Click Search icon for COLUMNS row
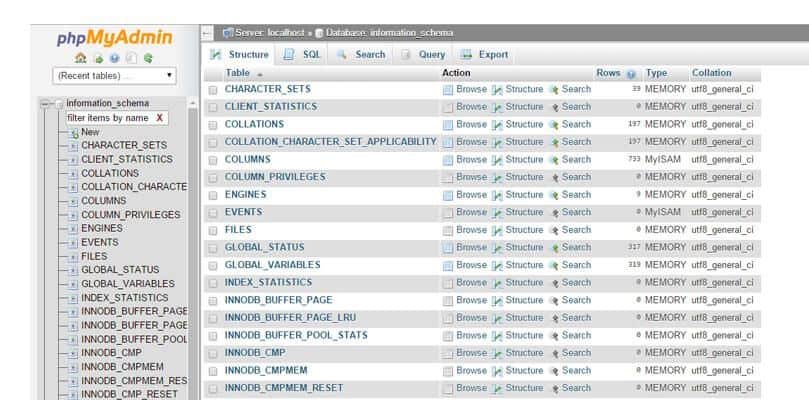 tap(555, 160)
